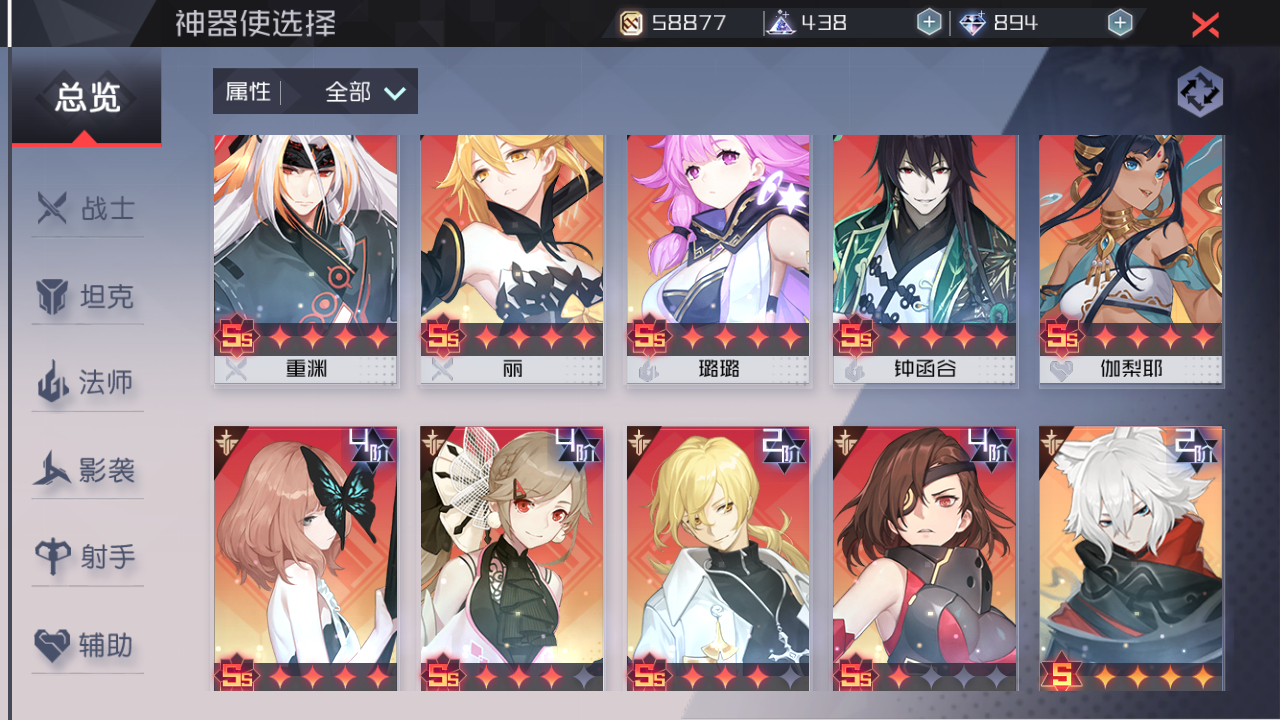The image size is (1280, 720).
Task: Add more diamonds with plus button
Action: pyautogui.click(x=1120, y=23)
